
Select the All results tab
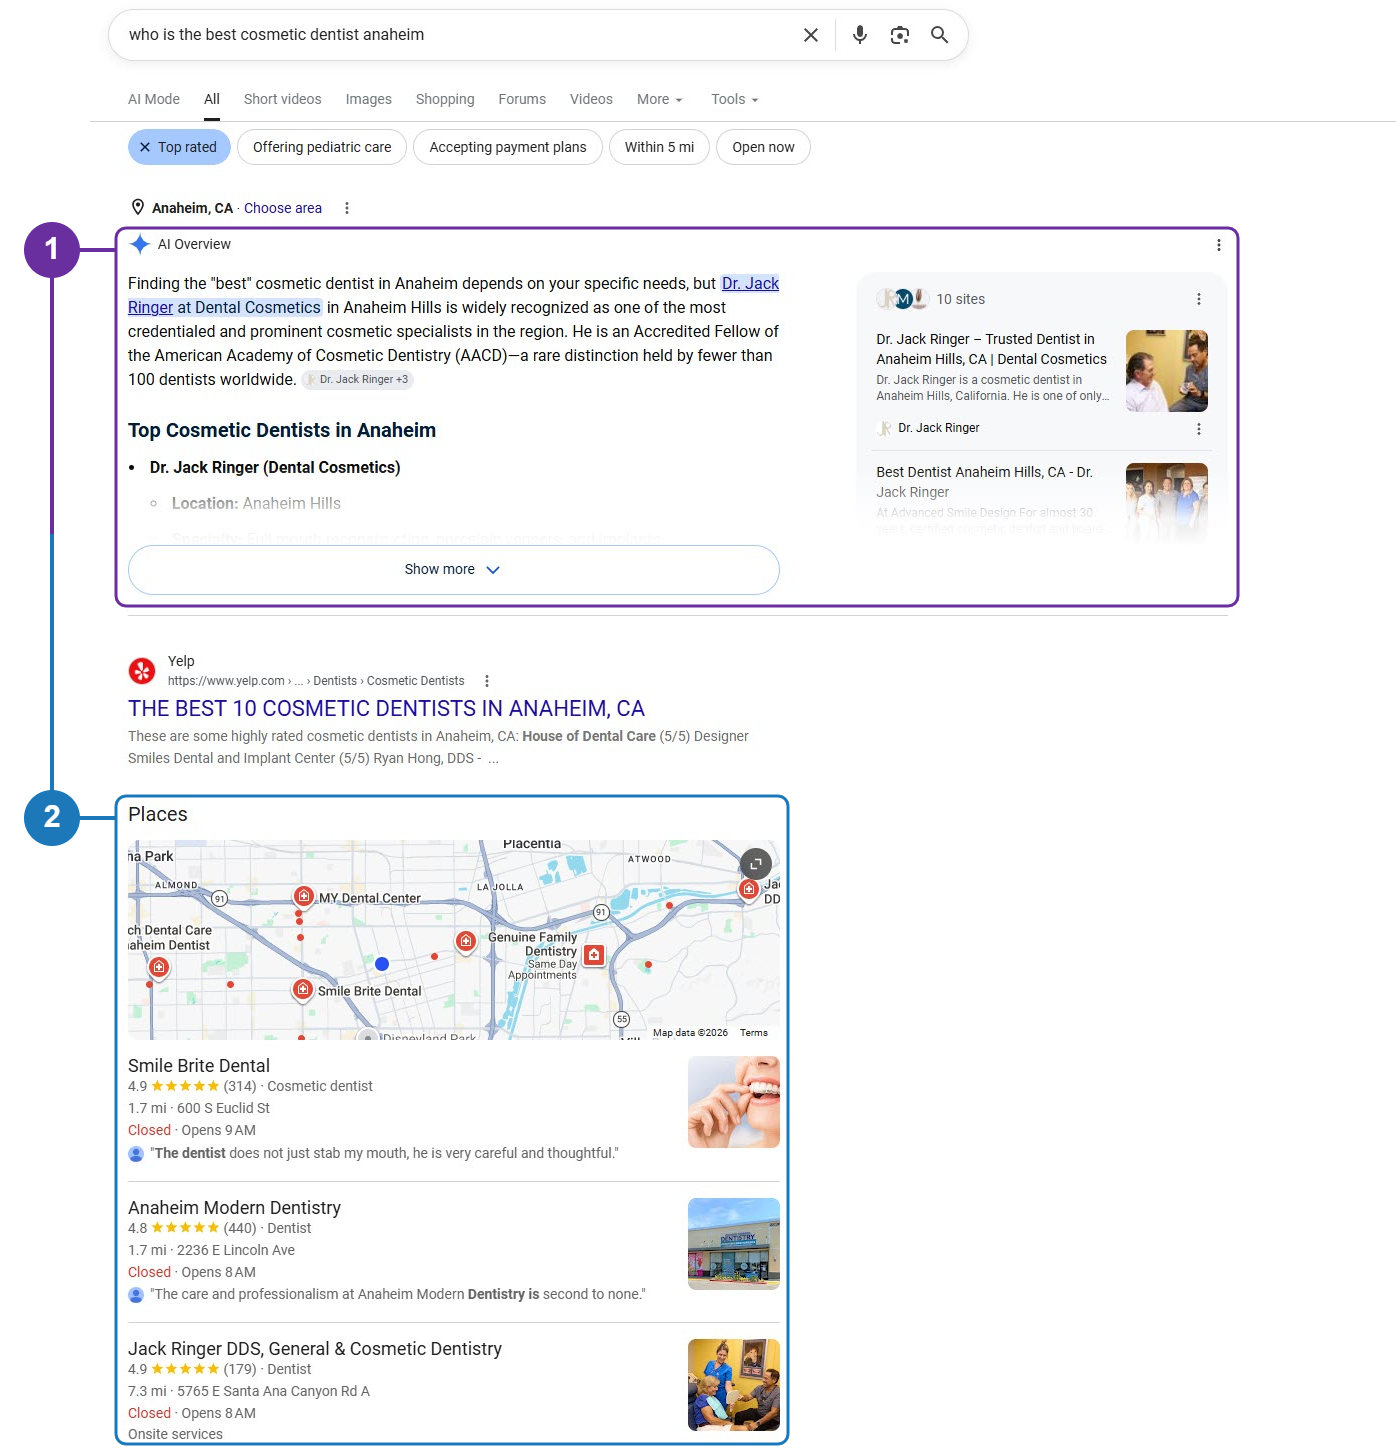(x=212, y=99)
